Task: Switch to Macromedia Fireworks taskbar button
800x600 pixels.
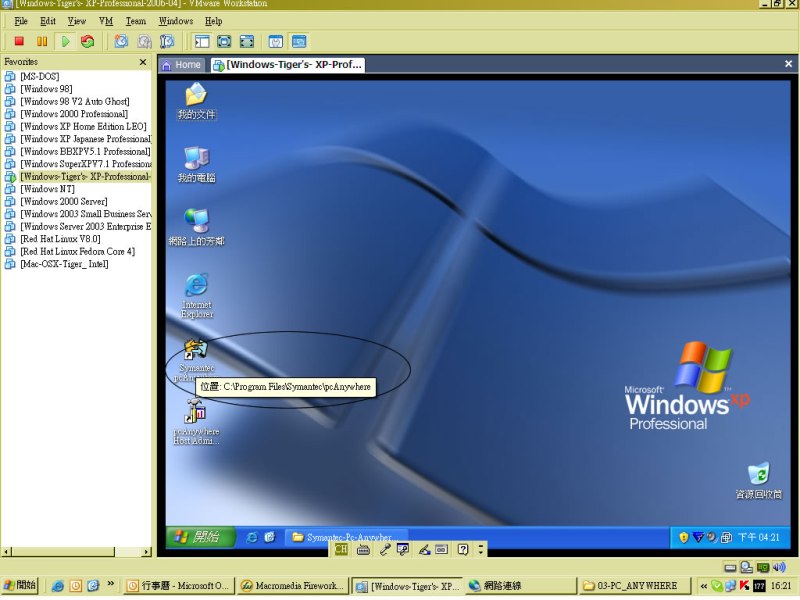Action: pyautogui.click(x=293, y=586)
